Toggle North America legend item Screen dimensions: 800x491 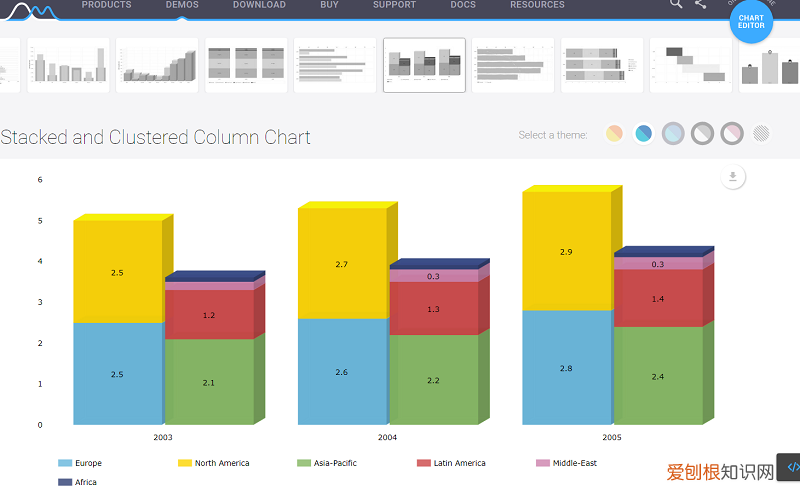213,463
